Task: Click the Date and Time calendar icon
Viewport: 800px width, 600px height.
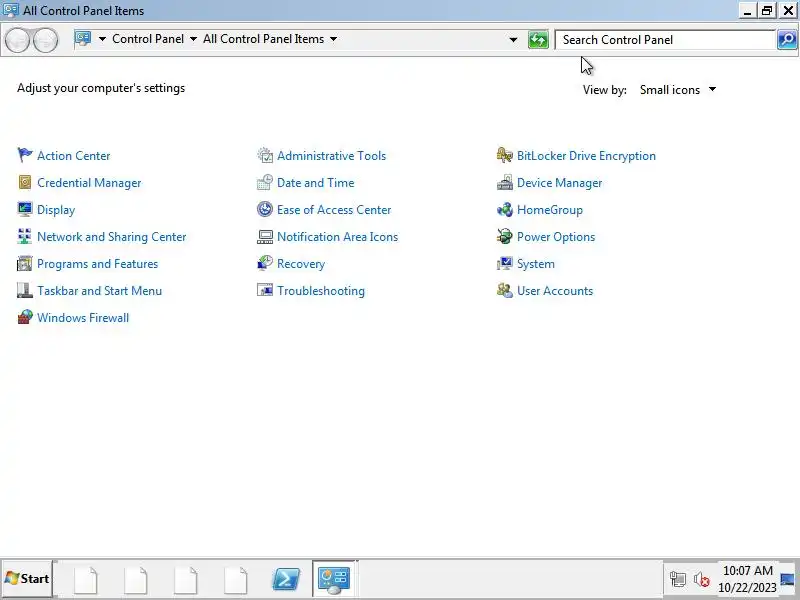Action: 265,182
